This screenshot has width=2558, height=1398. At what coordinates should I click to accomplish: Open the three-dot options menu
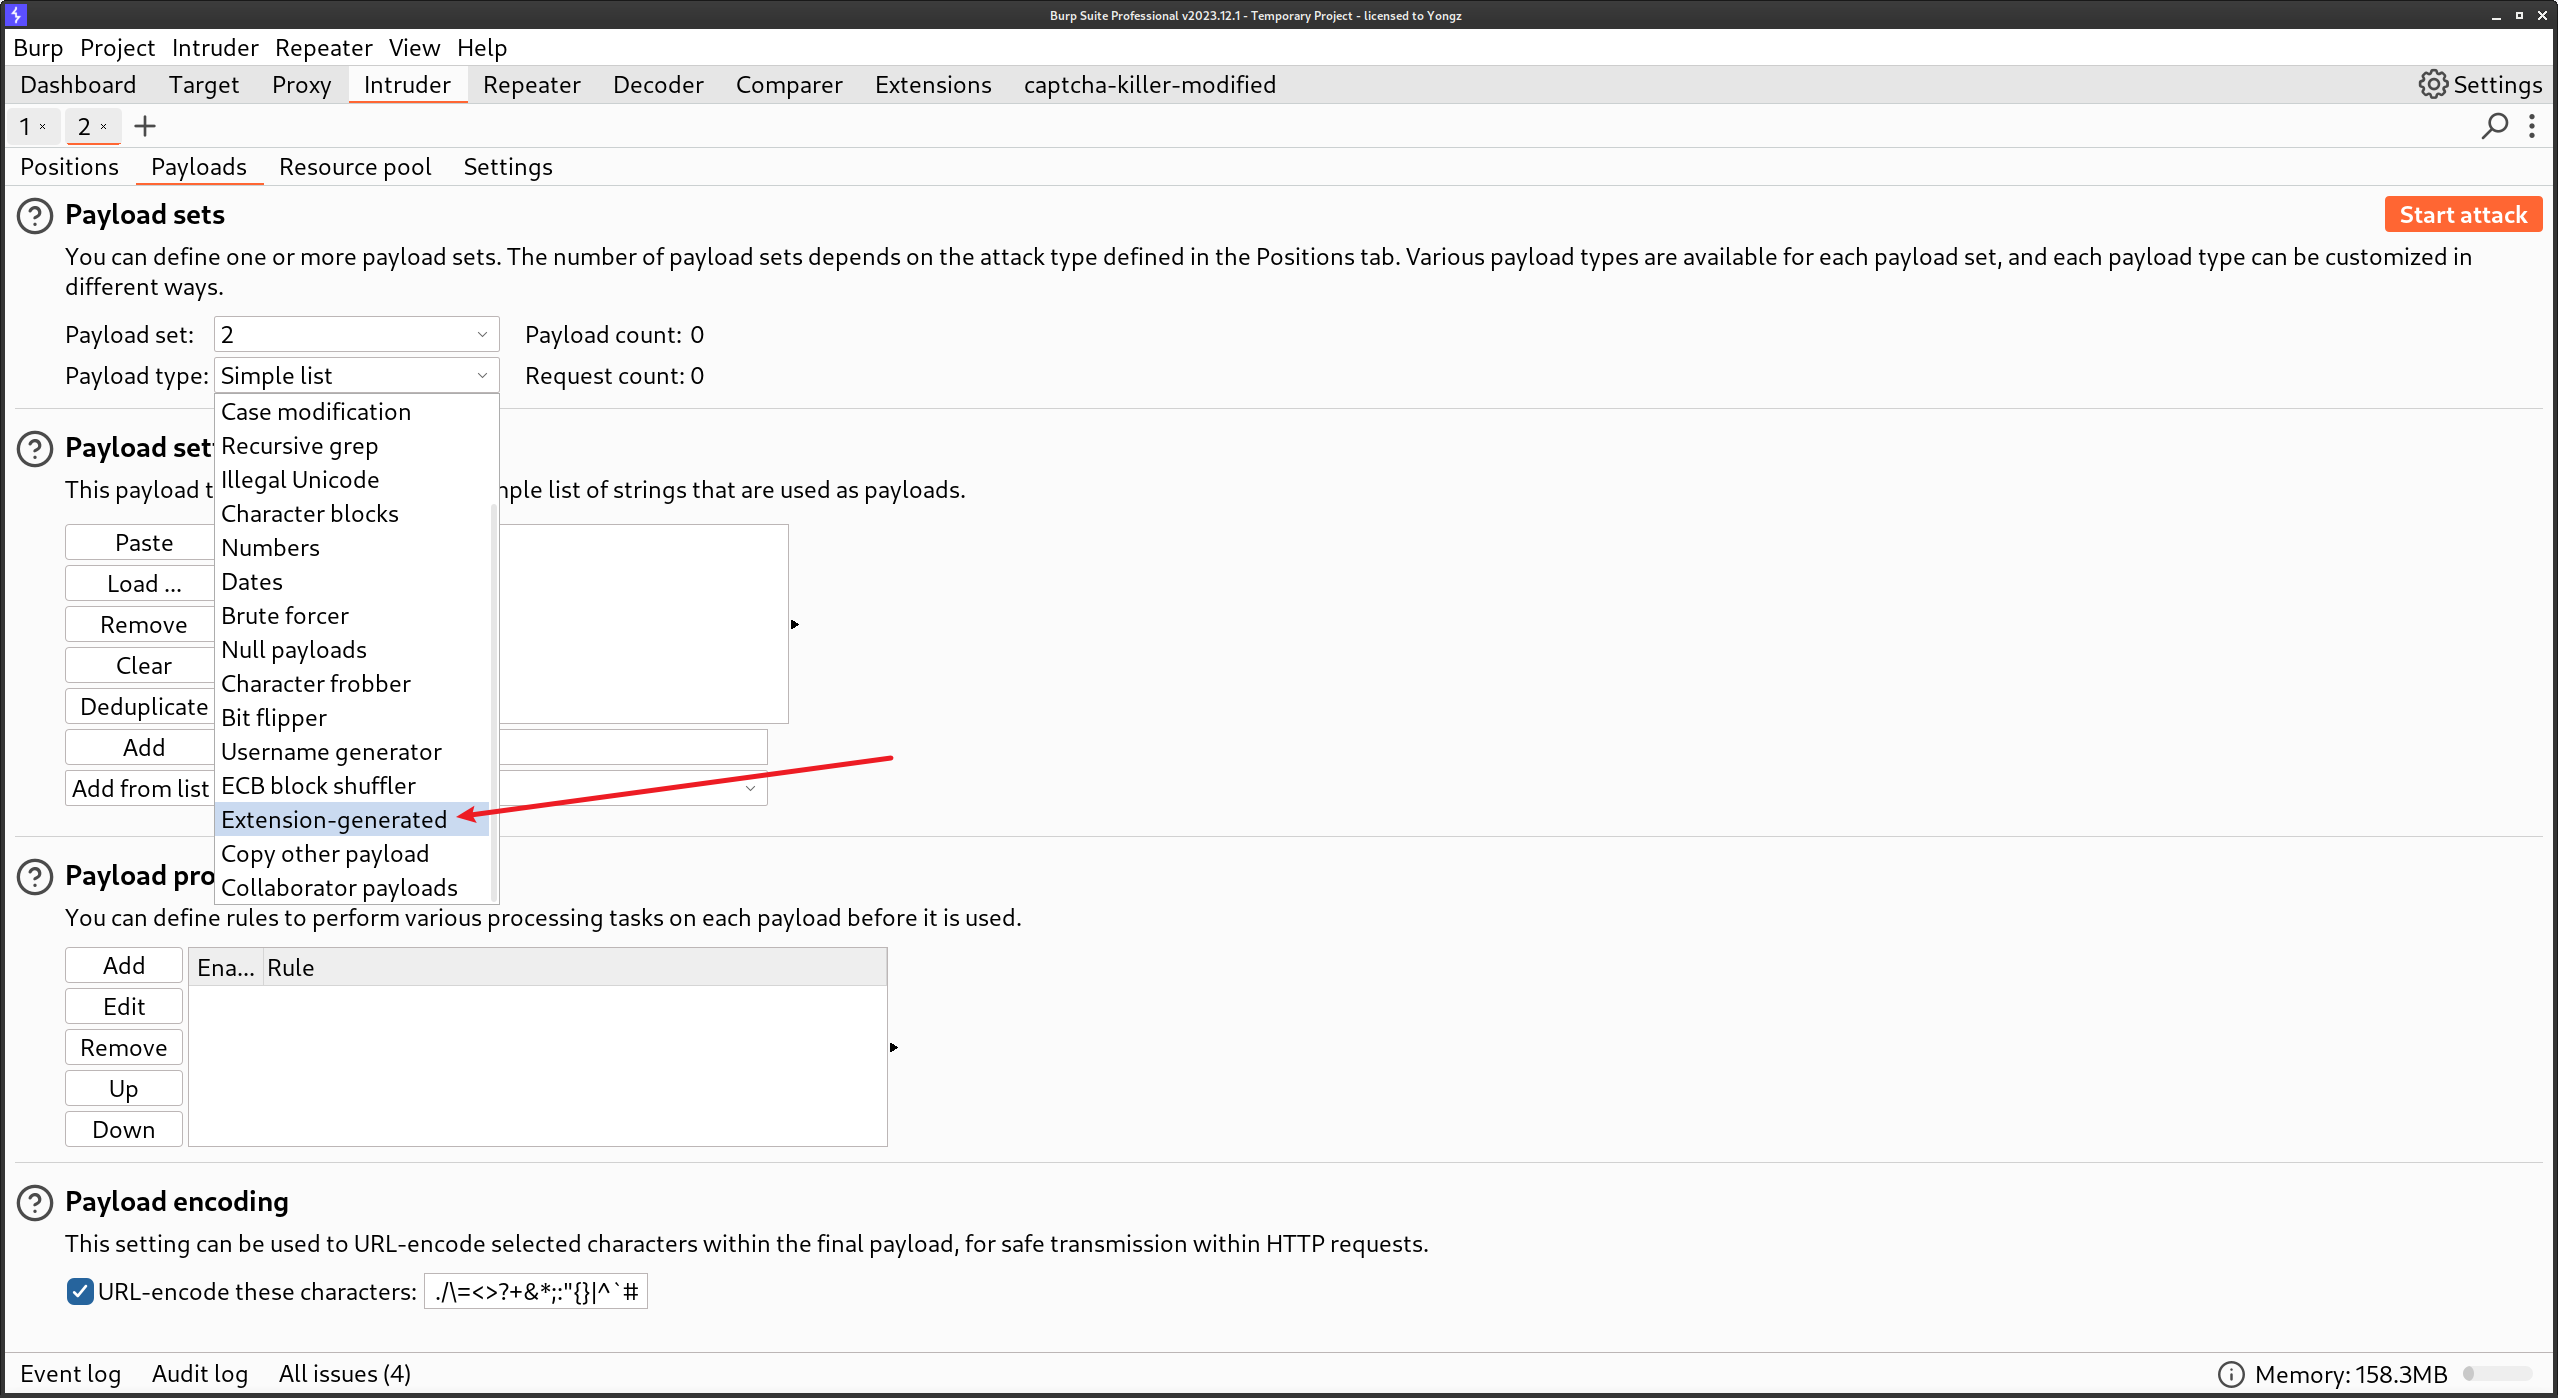(2532, 126)
